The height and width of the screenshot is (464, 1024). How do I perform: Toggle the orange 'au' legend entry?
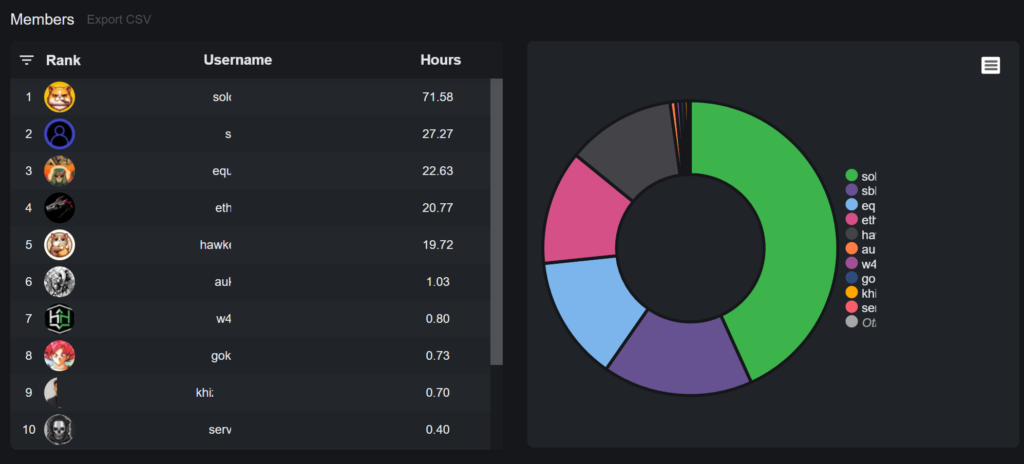pyautogui.click(x=861, y=249)
